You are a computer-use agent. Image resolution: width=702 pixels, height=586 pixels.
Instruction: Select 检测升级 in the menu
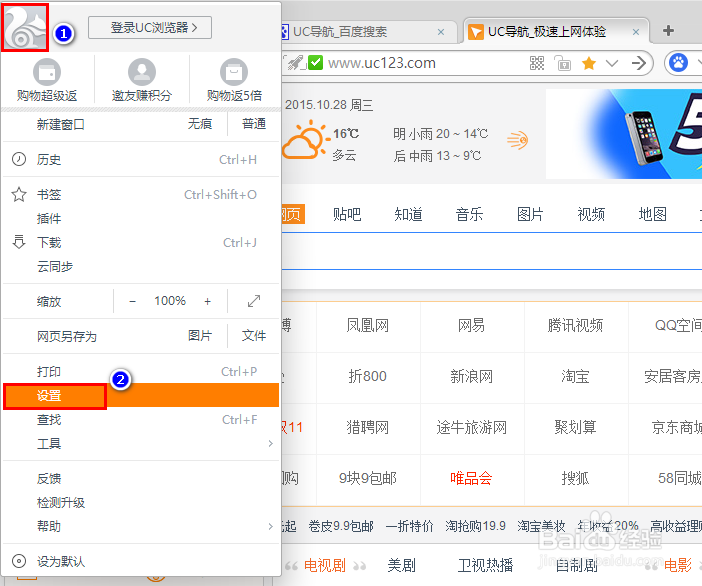coord(141,502)
